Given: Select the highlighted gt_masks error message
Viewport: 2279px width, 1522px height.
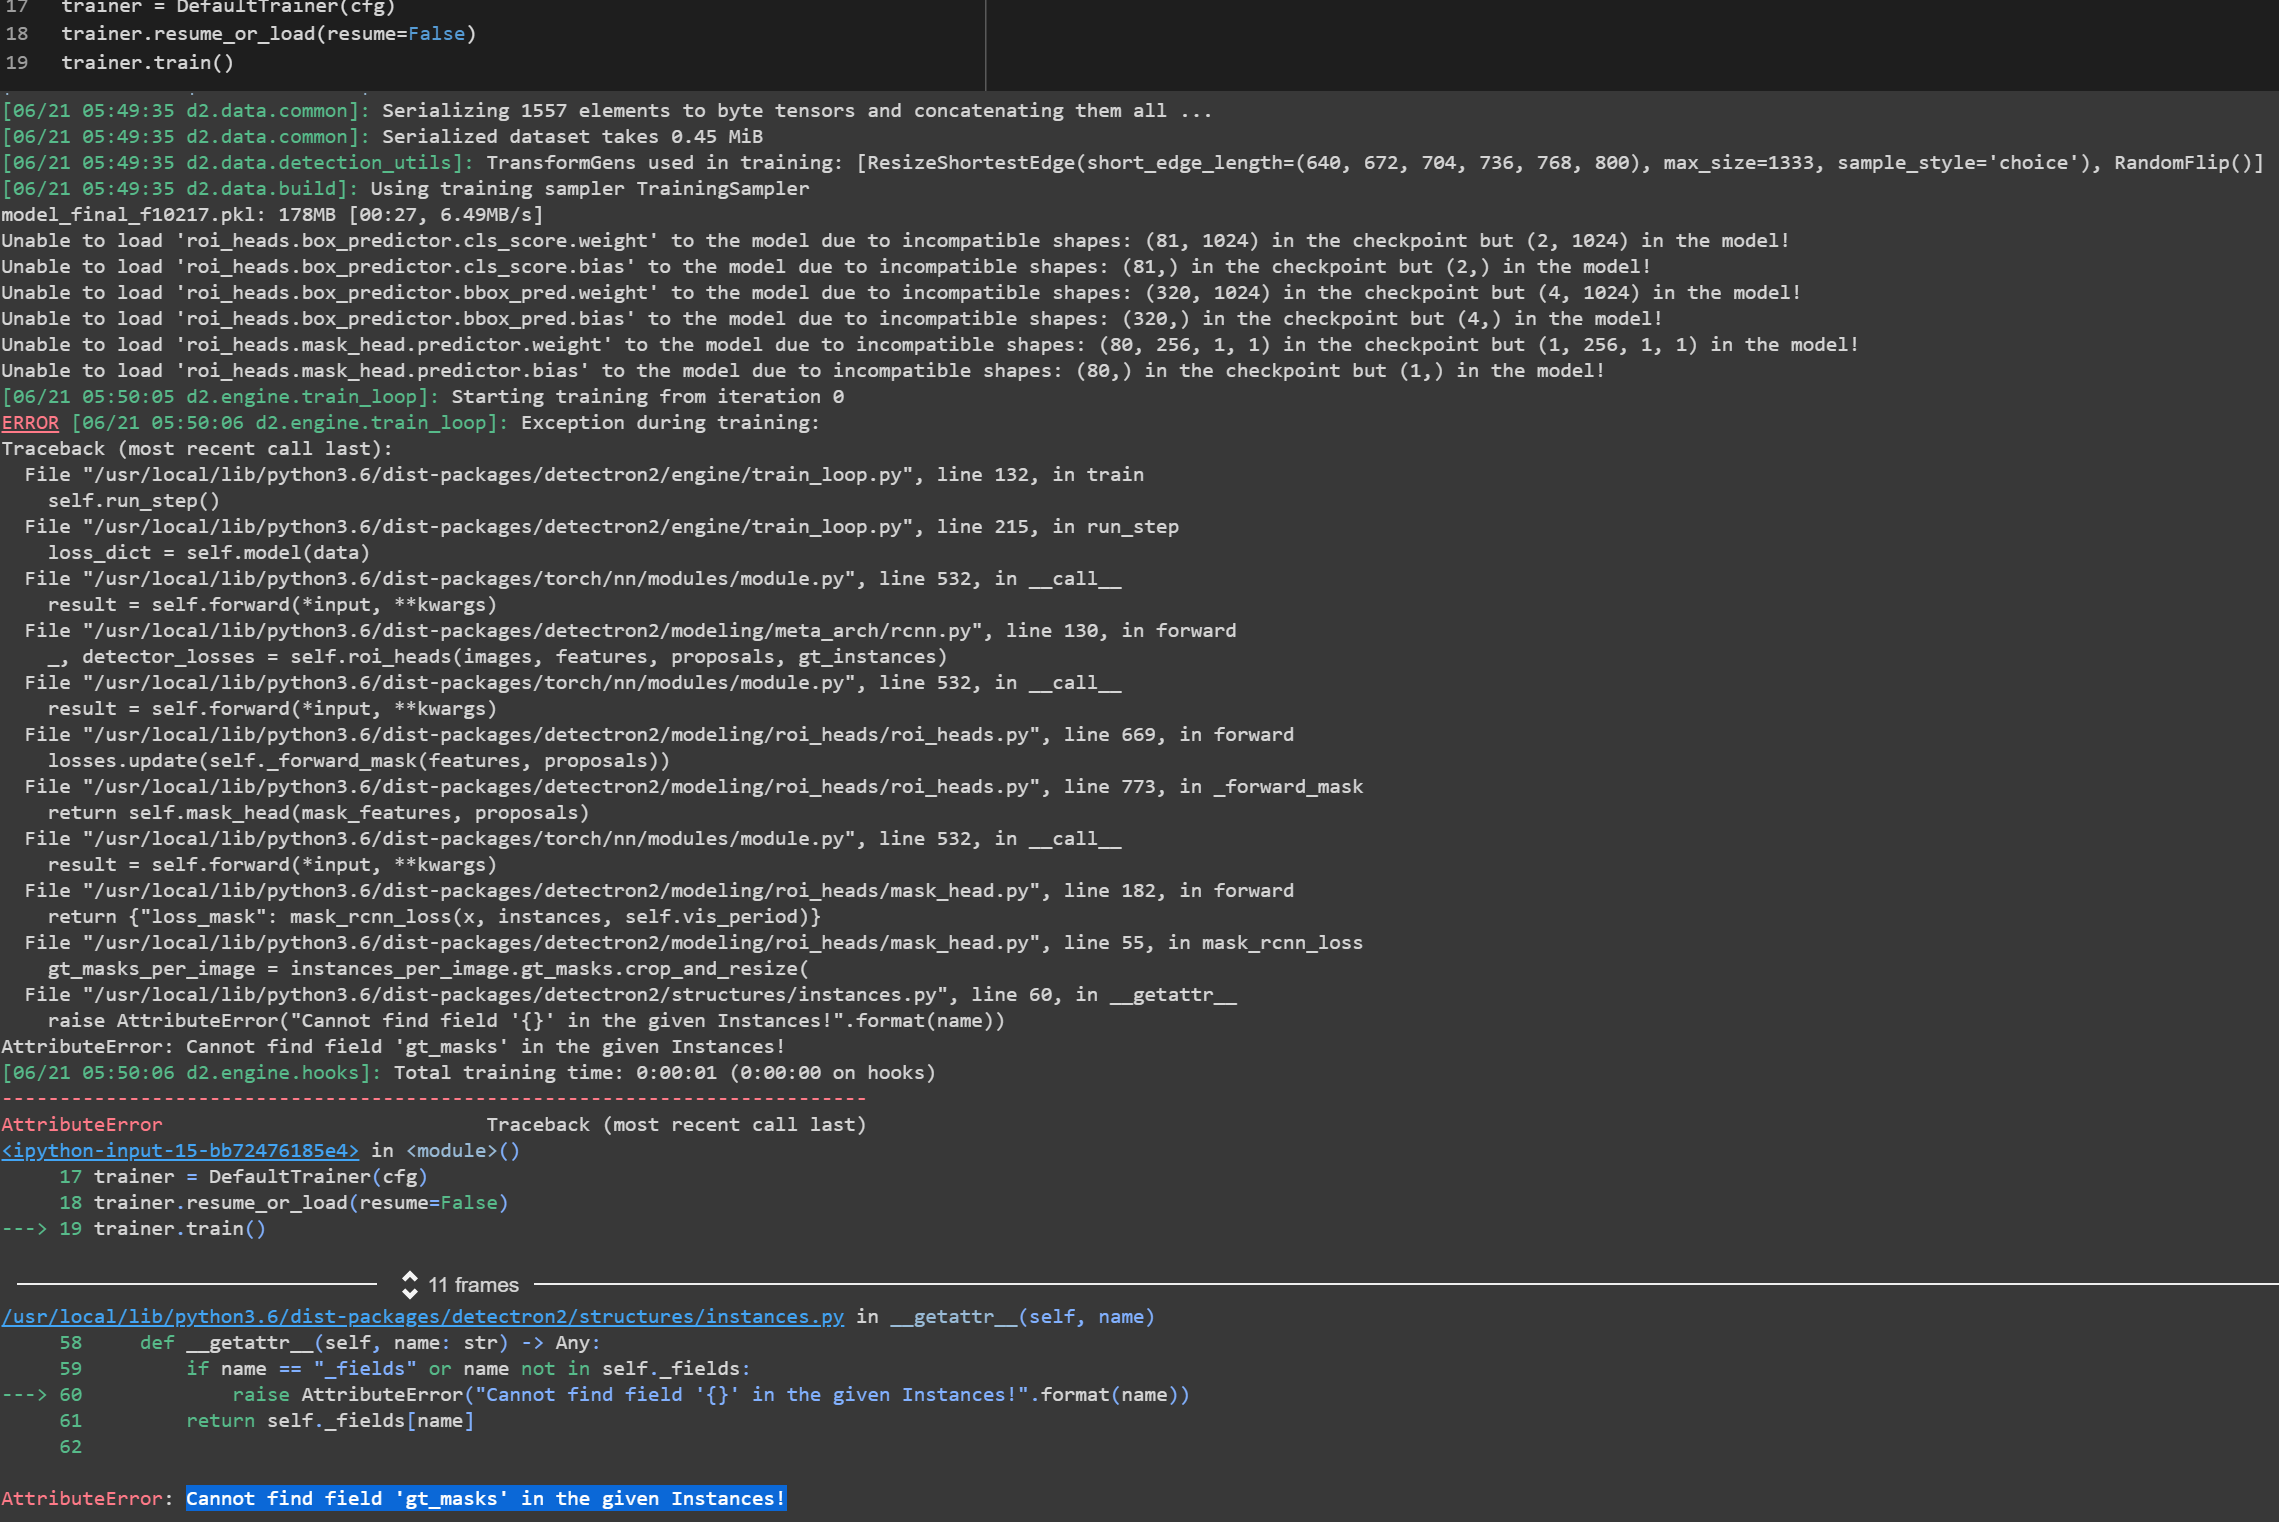Looking at the screenshot, I should pyautogui.click(x=486, y=1498).
